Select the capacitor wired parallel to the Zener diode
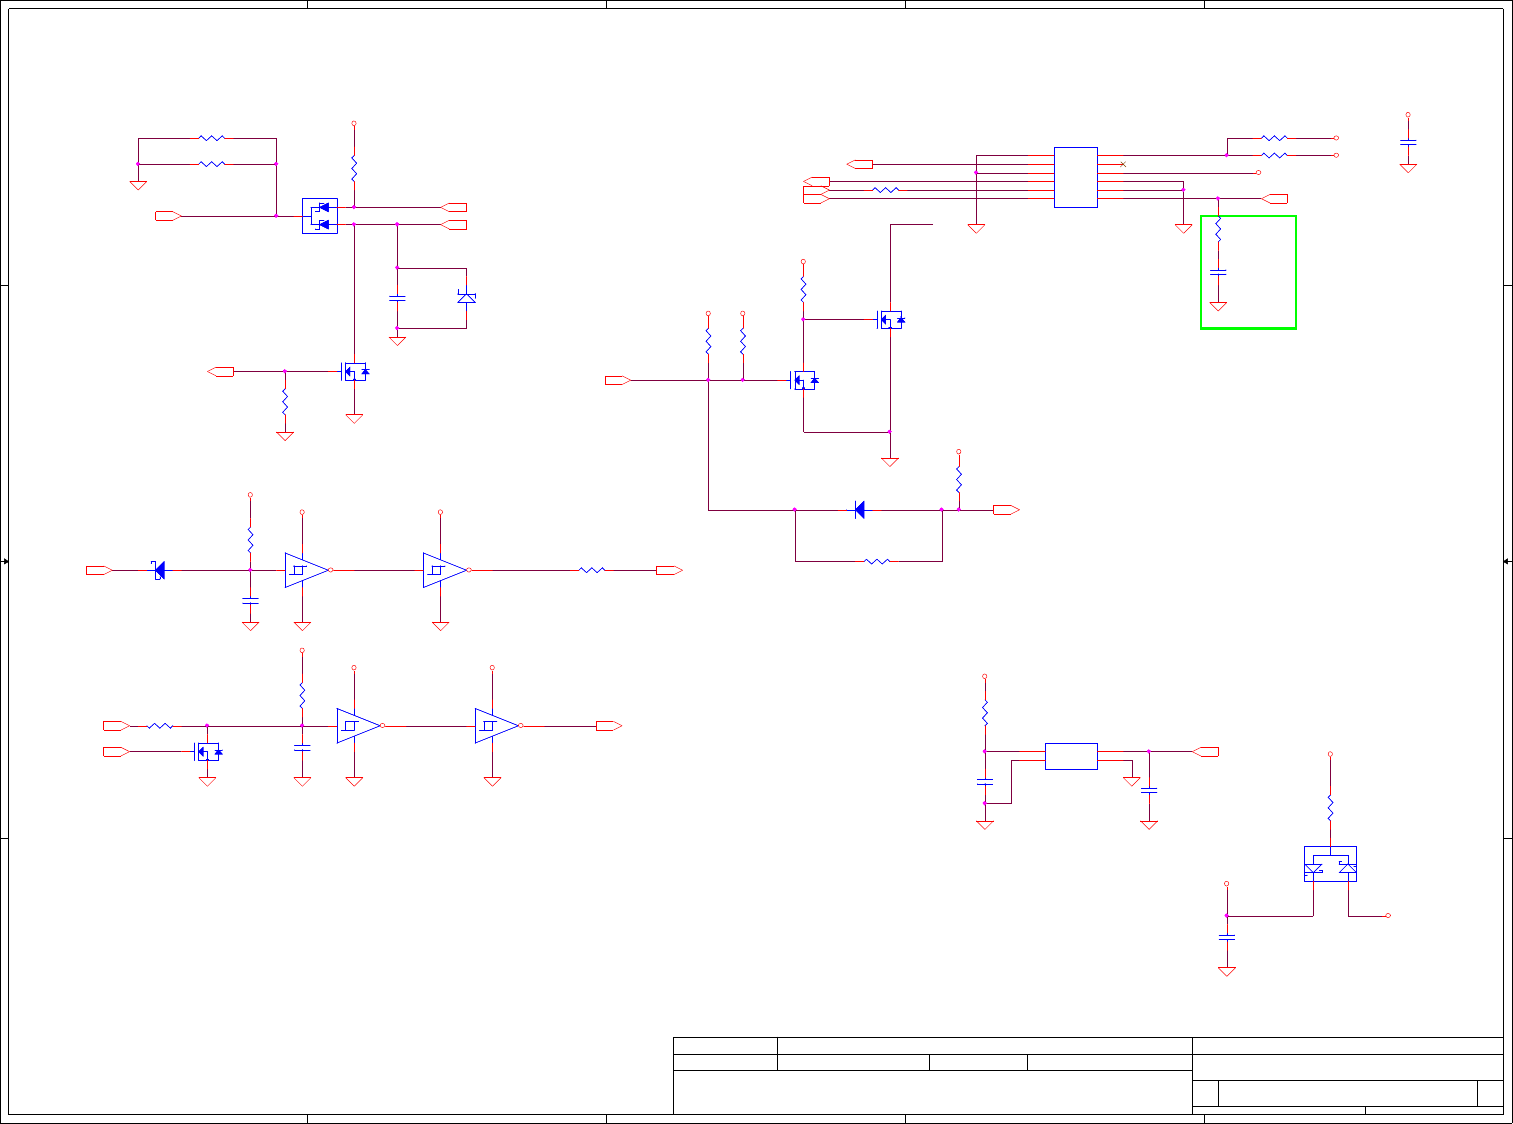Screen dimensions: 1513x1124 coord(397,298)
